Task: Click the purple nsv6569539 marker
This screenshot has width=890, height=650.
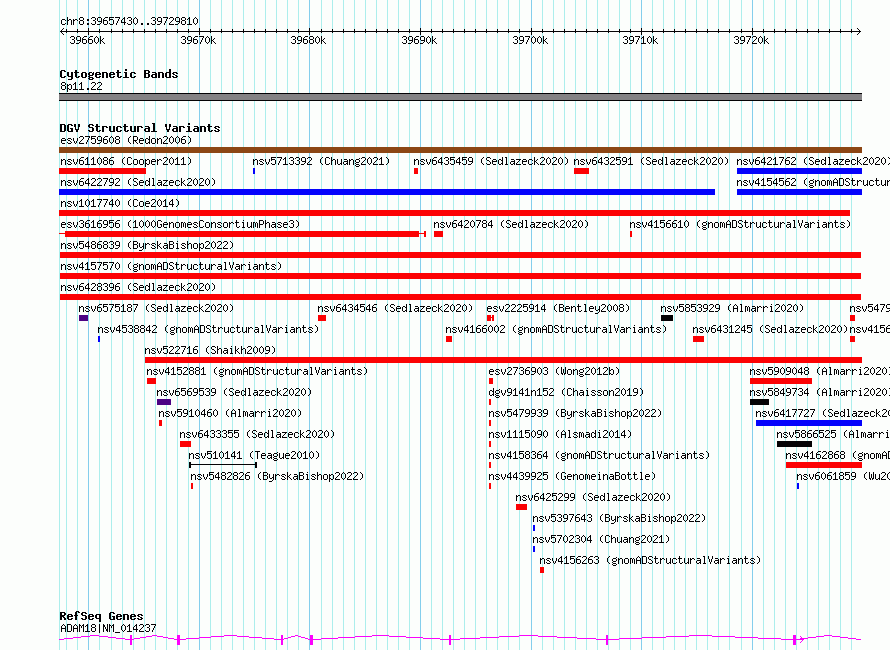Action: point(164,402)
